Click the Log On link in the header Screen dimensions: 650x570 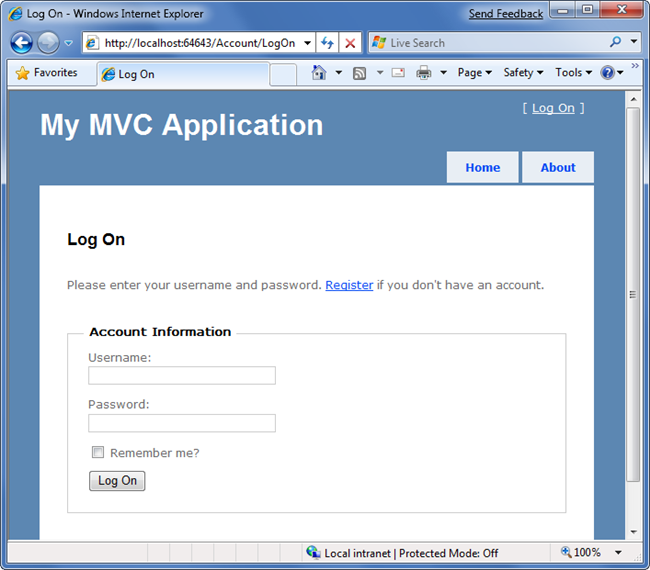pyautogui.click(x=553, y=108)
